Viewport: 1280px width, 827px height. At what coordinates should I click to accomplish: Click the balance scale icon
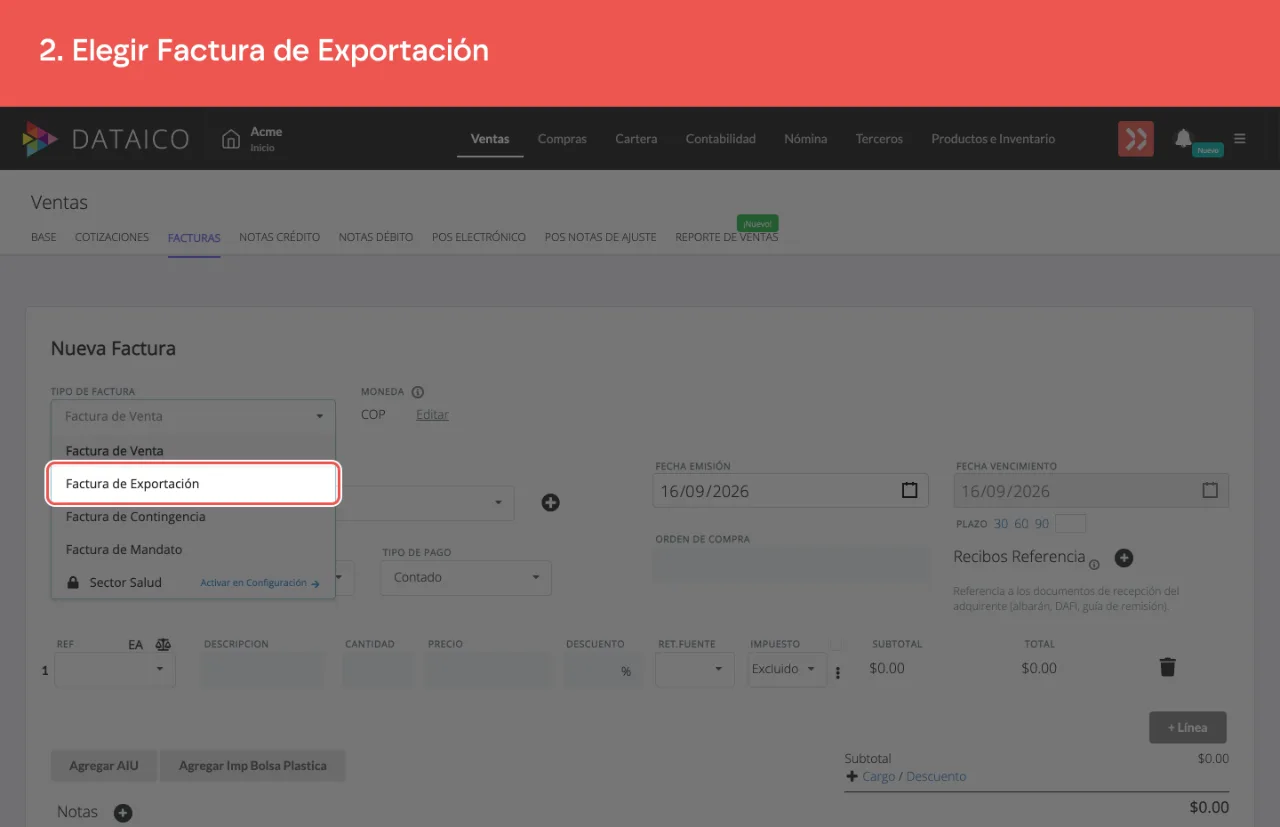click(164, 645)
